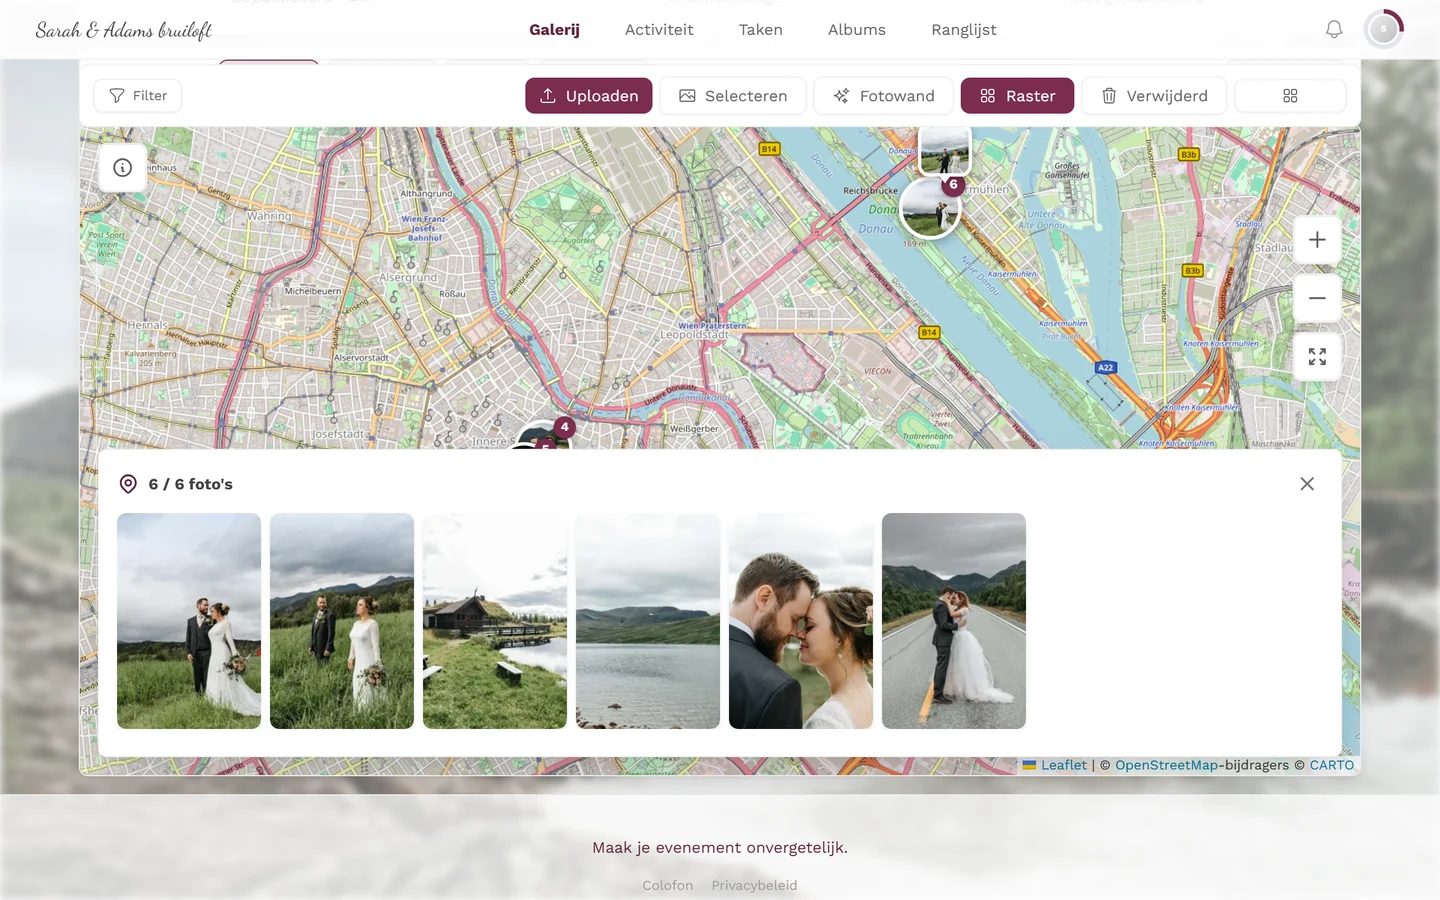Open the Ranglijst tab
Image resolution: width=1440 pixels, height=900 pixels.
tap(964, 30)
